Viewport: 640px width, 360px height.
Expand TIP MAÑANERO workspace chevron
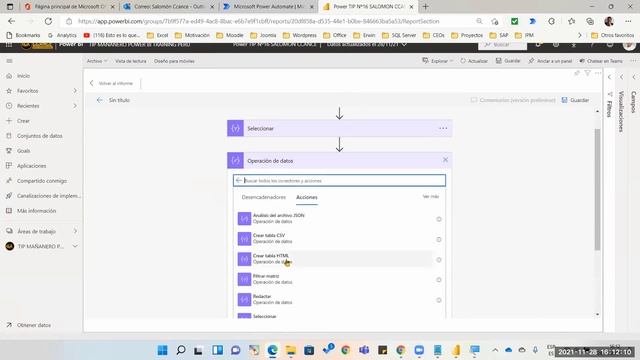75,246
